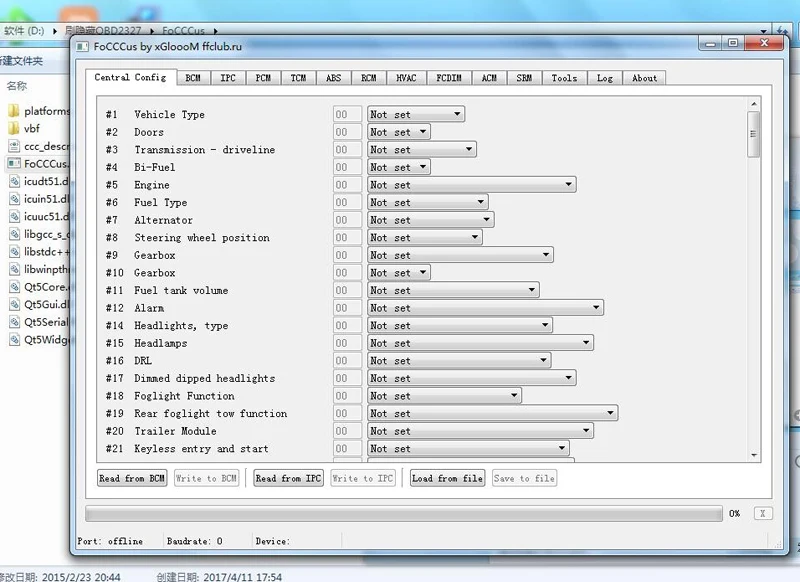
Task: Expand the DRL dropdown
Action: point(459,361)
